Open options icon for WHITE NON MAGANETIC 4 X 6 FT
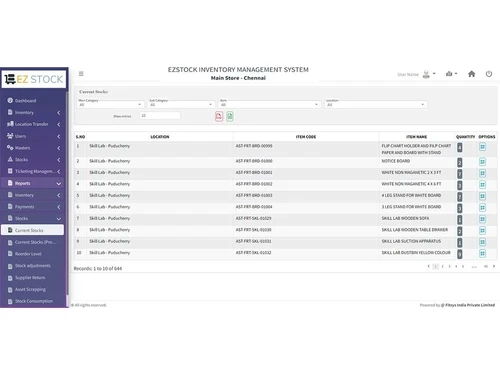The image size is (500, 375). click(x=482, y=185)
